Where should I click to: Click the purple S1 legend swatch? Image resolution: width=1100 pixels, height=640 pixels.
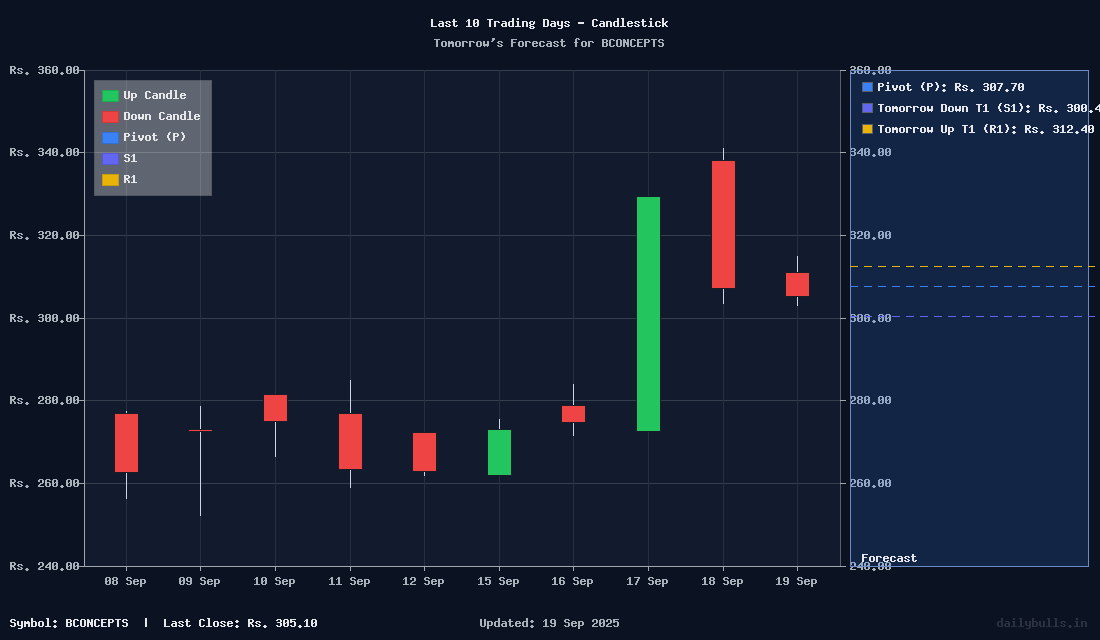(x=110, y=159)
